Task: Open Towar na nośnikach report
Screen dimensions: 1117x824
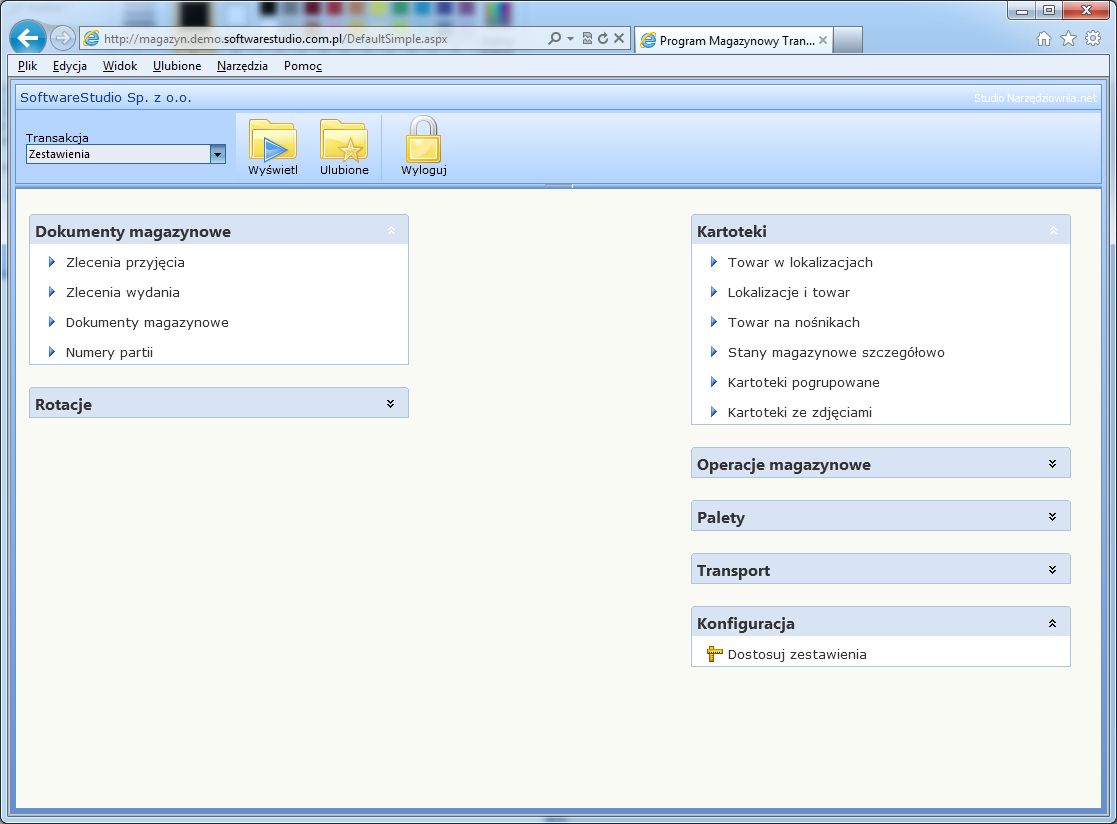Action: click(794, 322)
